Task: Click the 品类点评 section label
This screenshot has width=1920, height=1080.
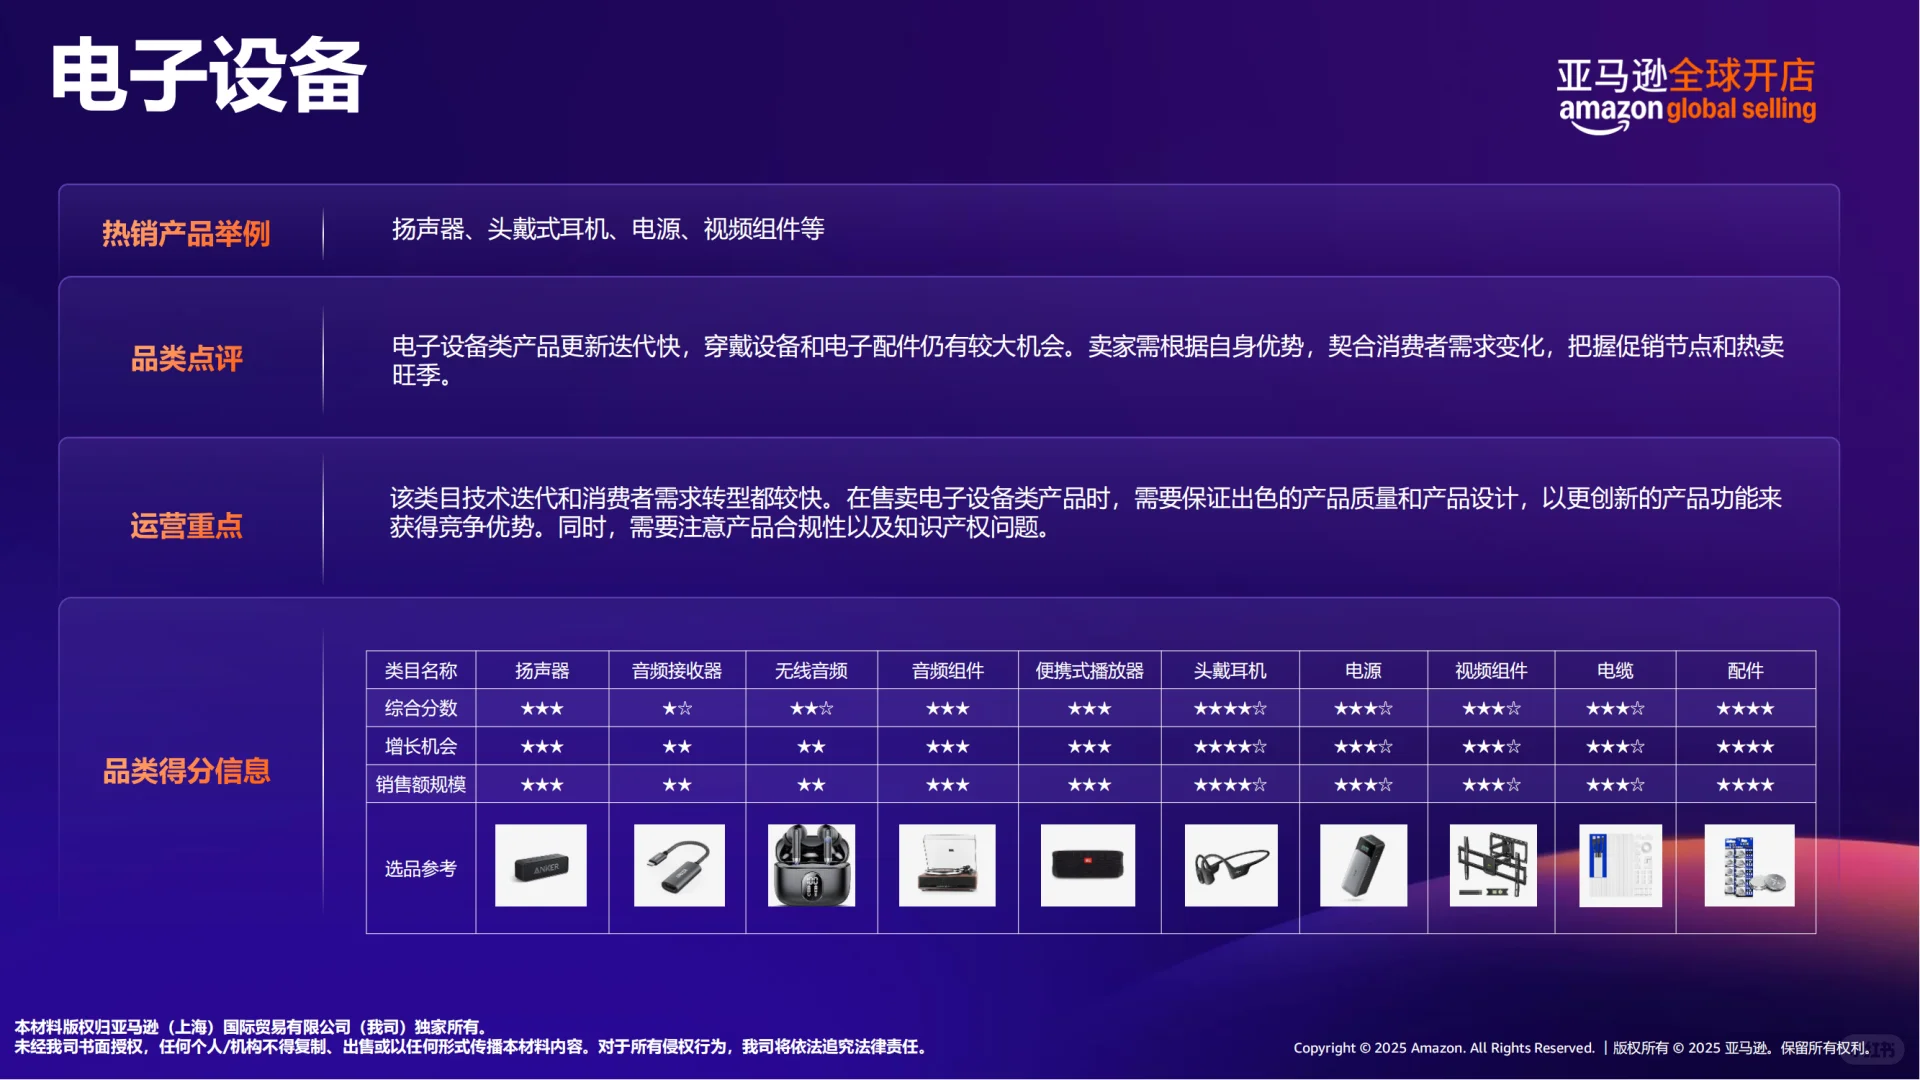Action: tap(186, 360)
